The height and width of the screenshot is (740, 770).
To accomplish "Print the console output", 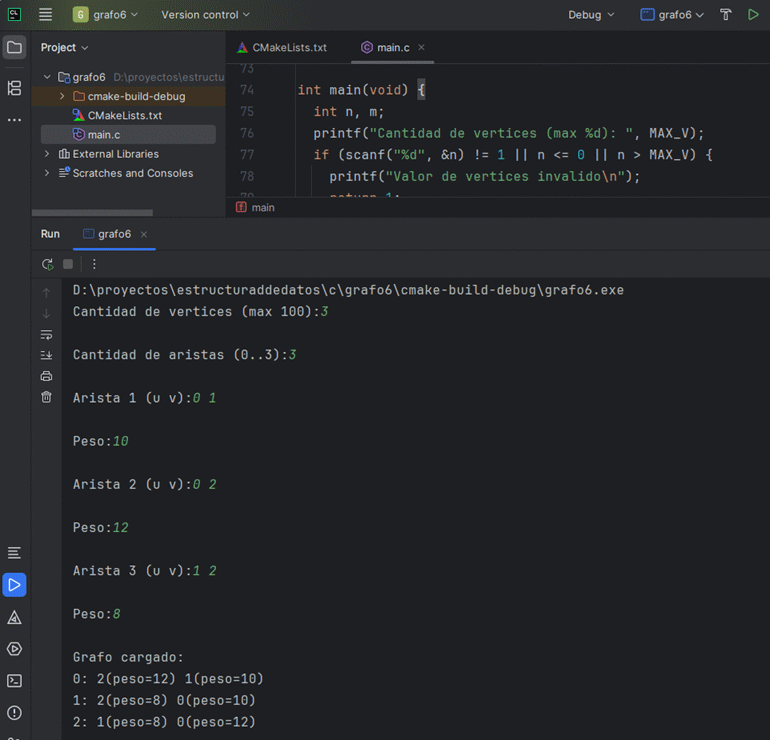I will 46,376.
